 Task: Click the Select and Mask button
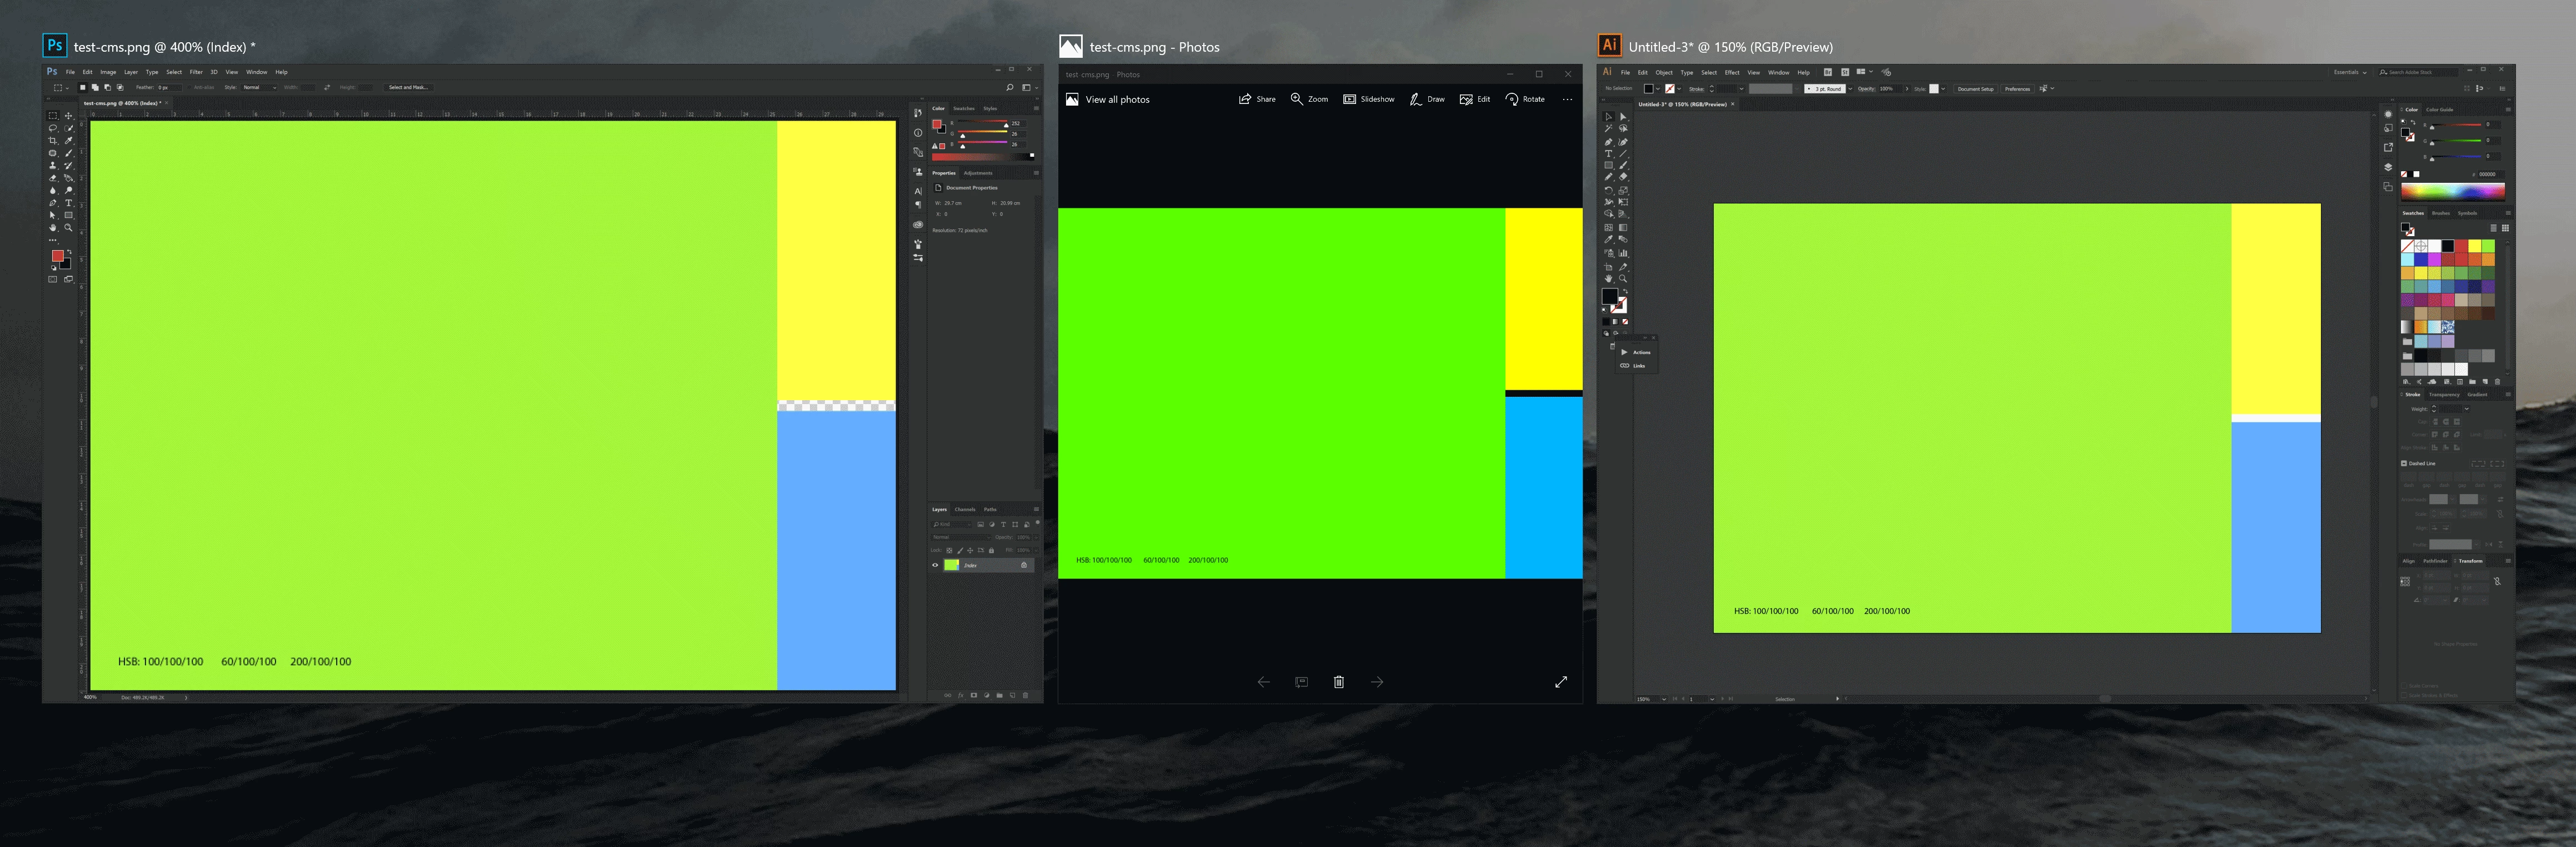pos(408,87)
